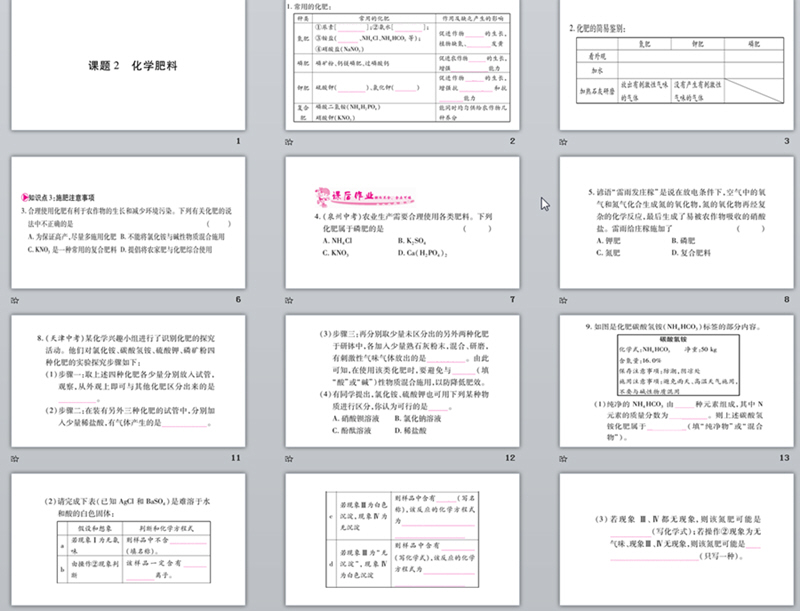Click the transition star icon under slide 8
Viewport: 800px width, 611px height.
pyautogui.click(x=563, y=299)
